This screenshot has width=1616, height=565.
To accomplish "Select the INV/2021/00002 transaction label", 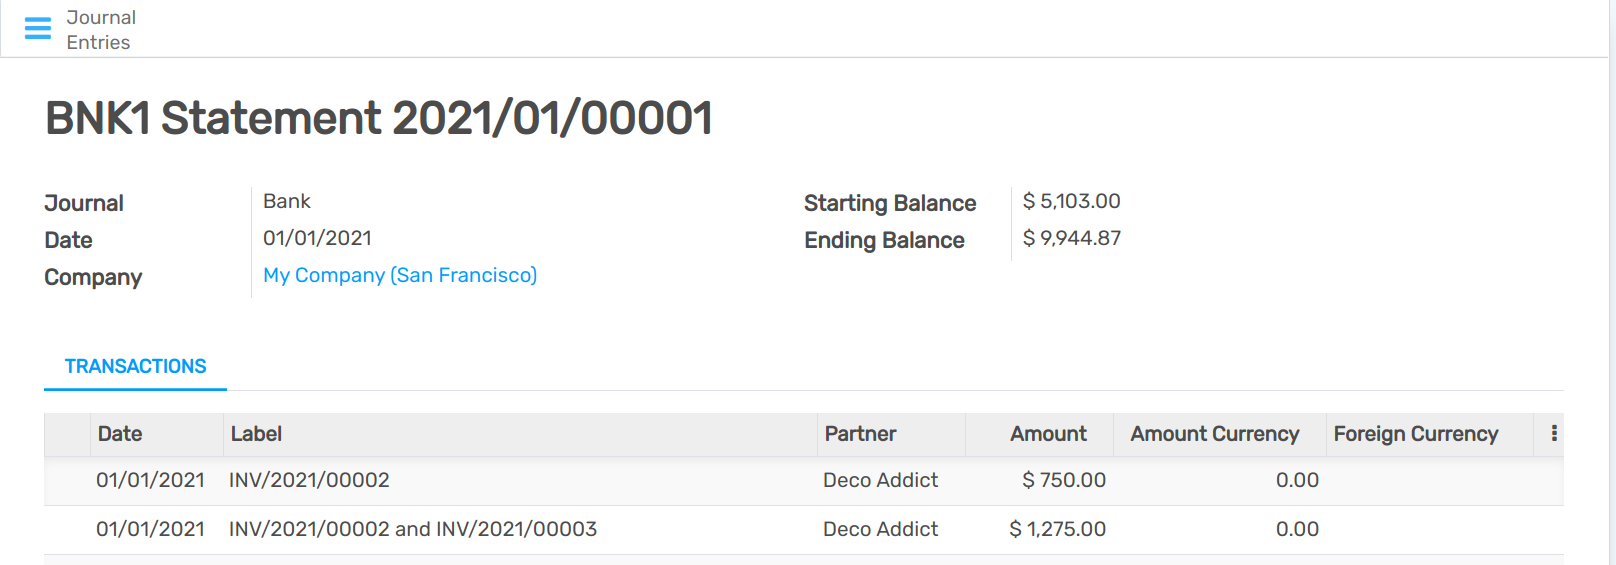I will pos(309,480).
